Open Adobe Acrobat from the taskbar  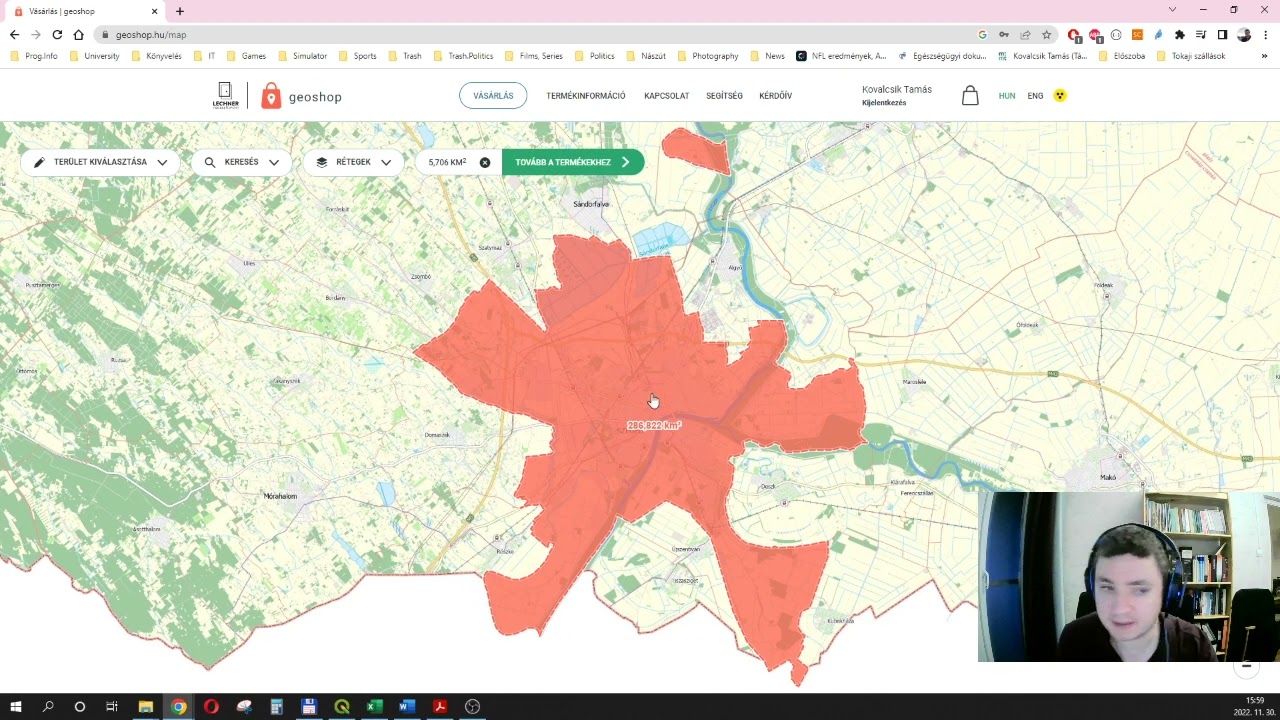pyautogui.click(x=440, y=707)
